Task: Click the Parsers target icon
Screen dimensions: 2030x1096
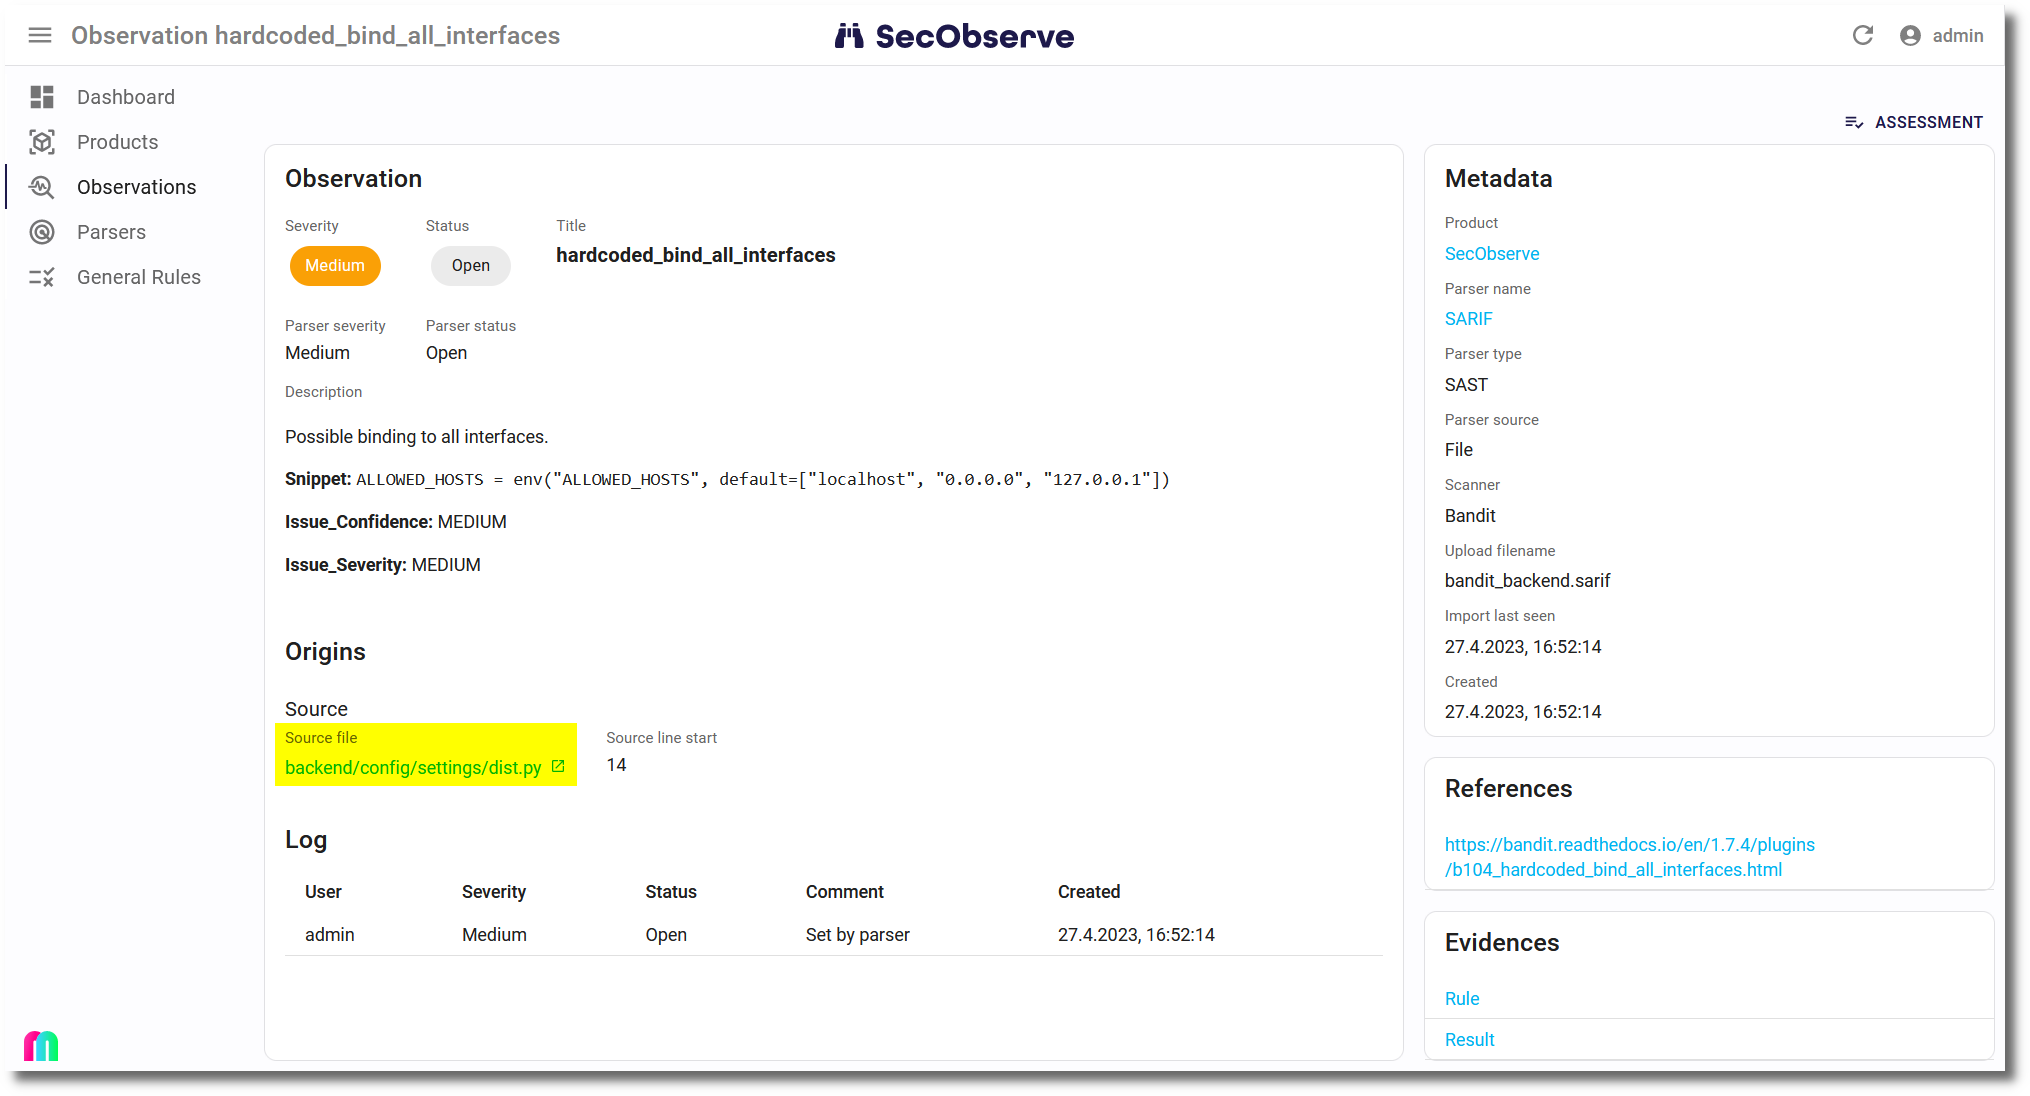Action: point(42,232)
